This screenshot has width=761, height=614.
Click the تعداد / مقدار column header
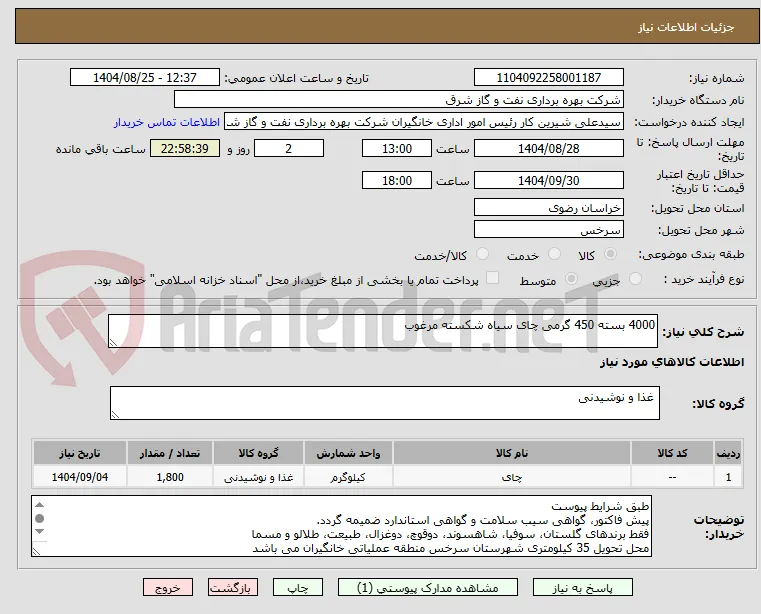click(170, 453)
